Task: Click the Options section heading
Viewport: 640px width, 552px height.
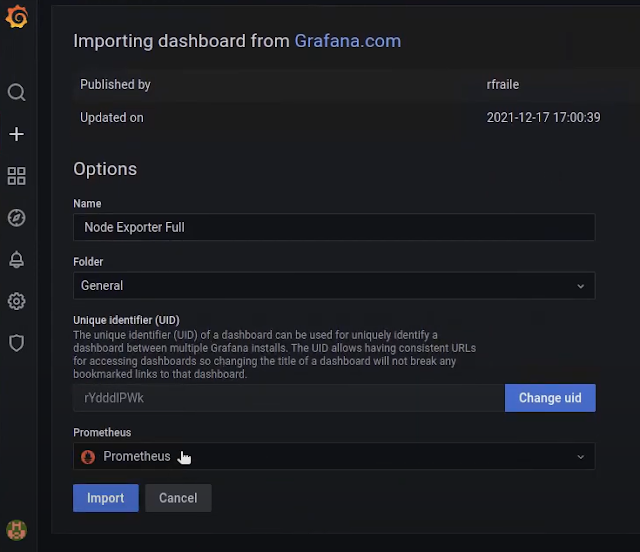Action: pos(105,169)
